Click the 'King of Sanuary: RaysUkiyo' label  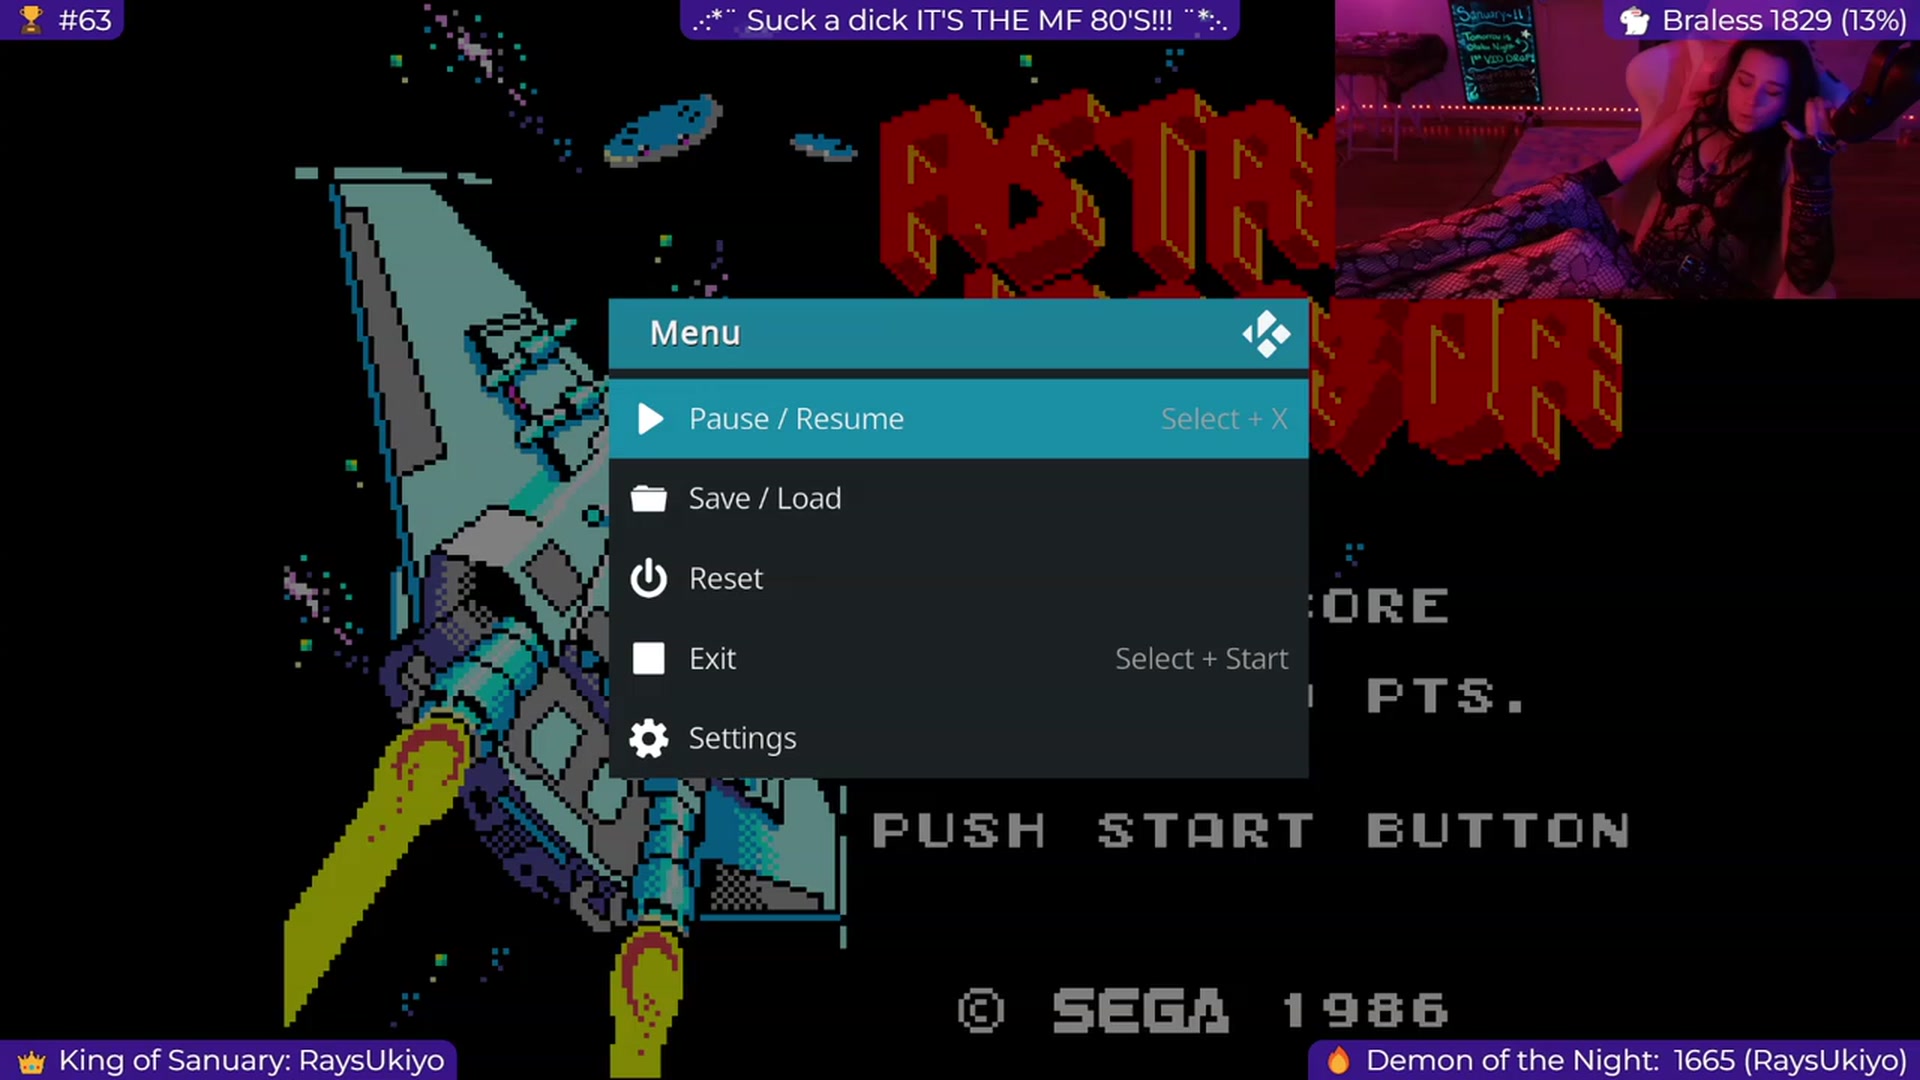tap(251, 1060)
